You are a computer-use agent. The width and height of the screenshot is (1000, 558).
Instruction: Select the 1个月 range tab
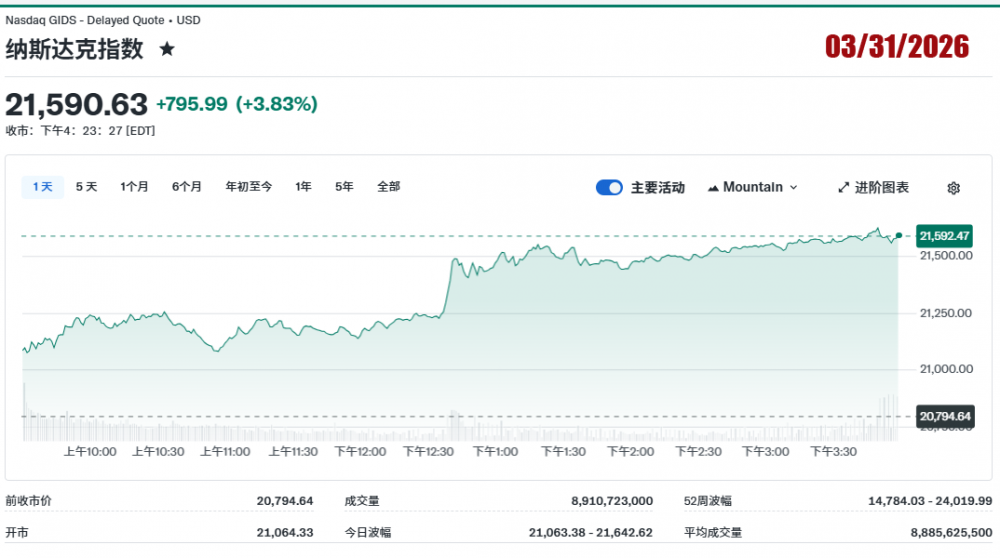(x=134, y=187)
